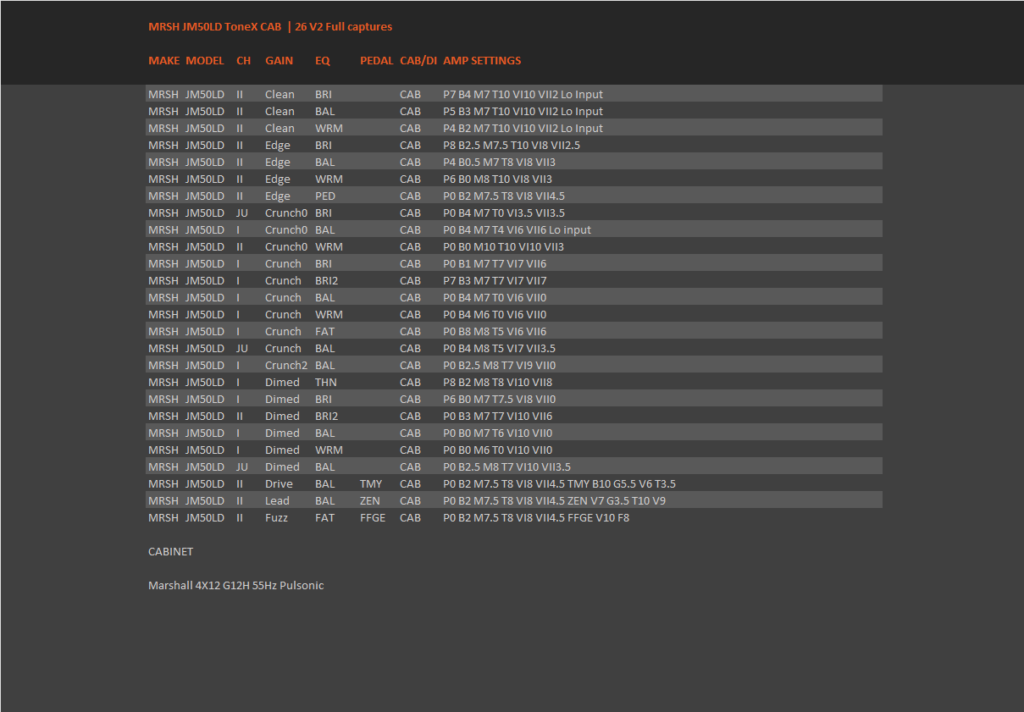Select settings 'P7 B3 M7 T7 VI7 VII7'

coord(494,282)
